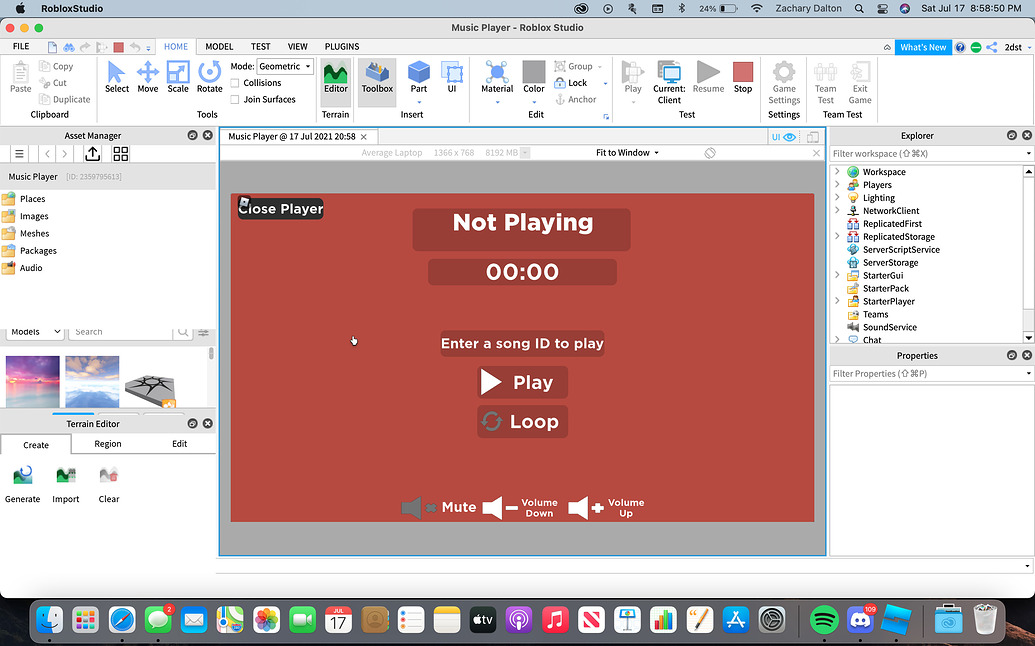The height and width of the screenshot is (646, 1035).
Task: Activate the Scale tool
Action: coord(178,77)
